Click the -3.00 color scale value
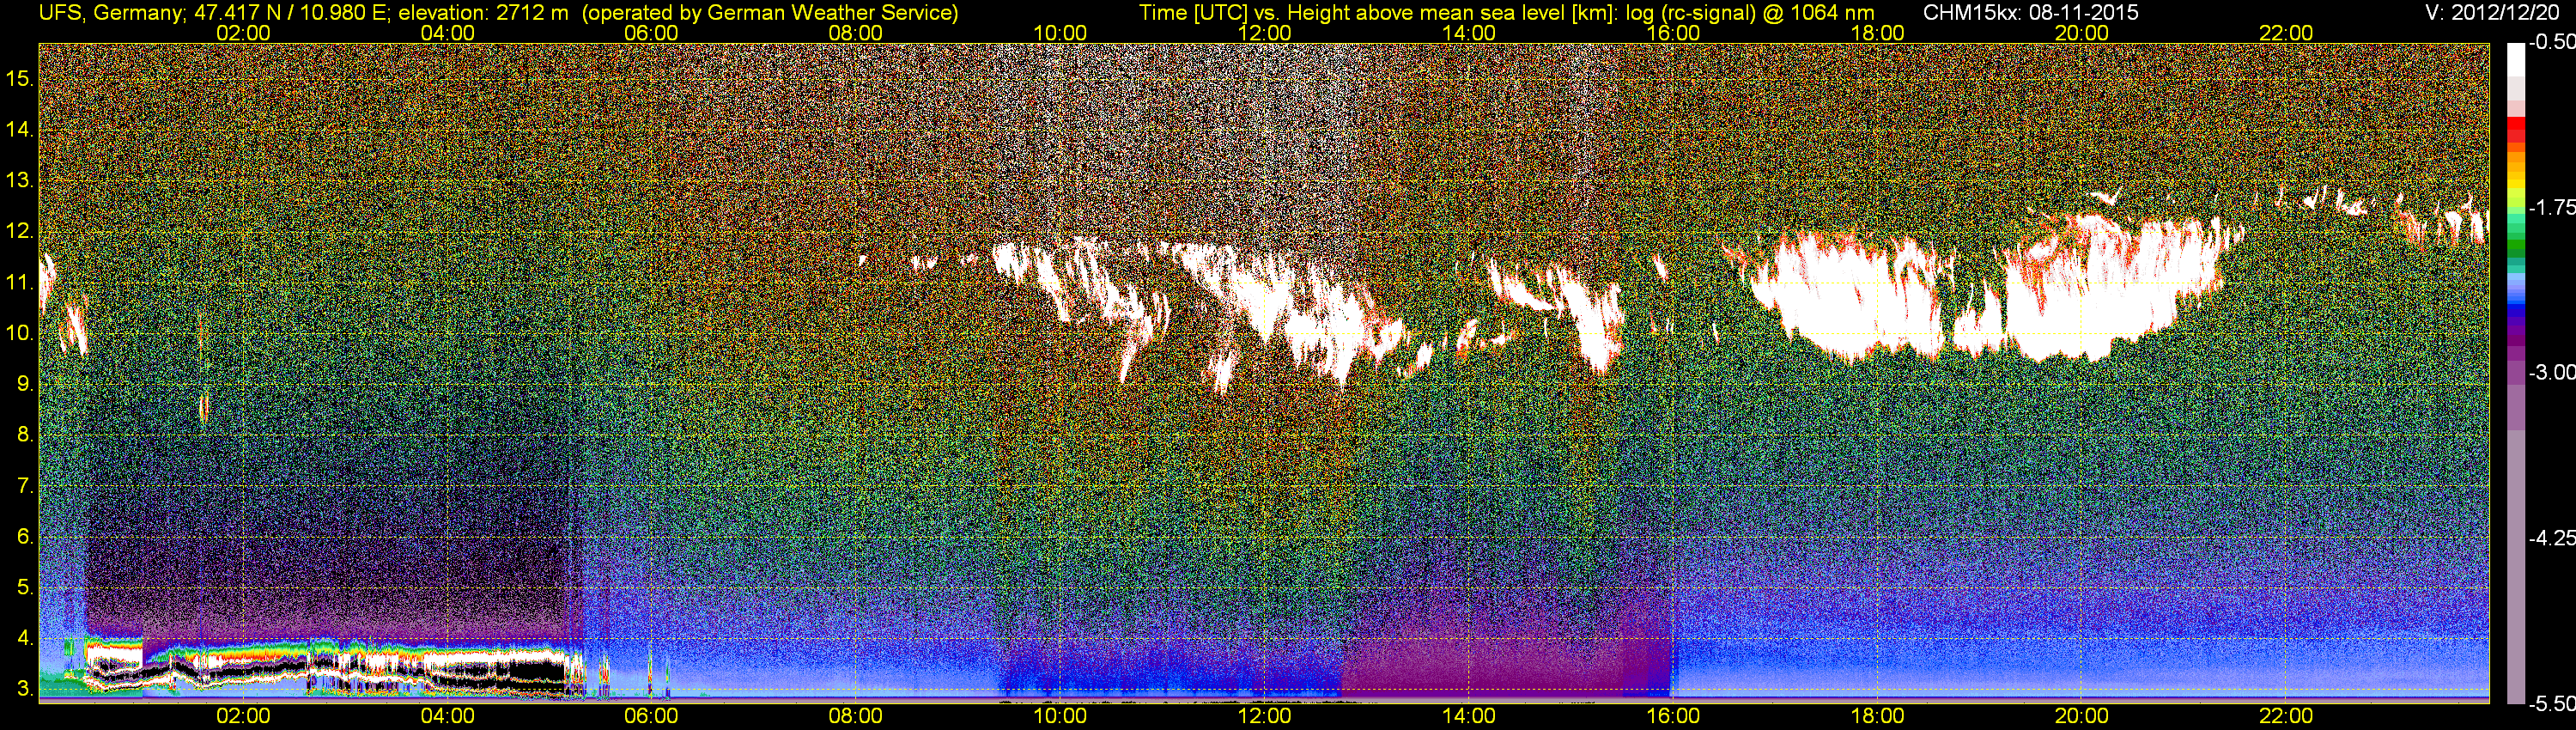 coord(2551,372)
